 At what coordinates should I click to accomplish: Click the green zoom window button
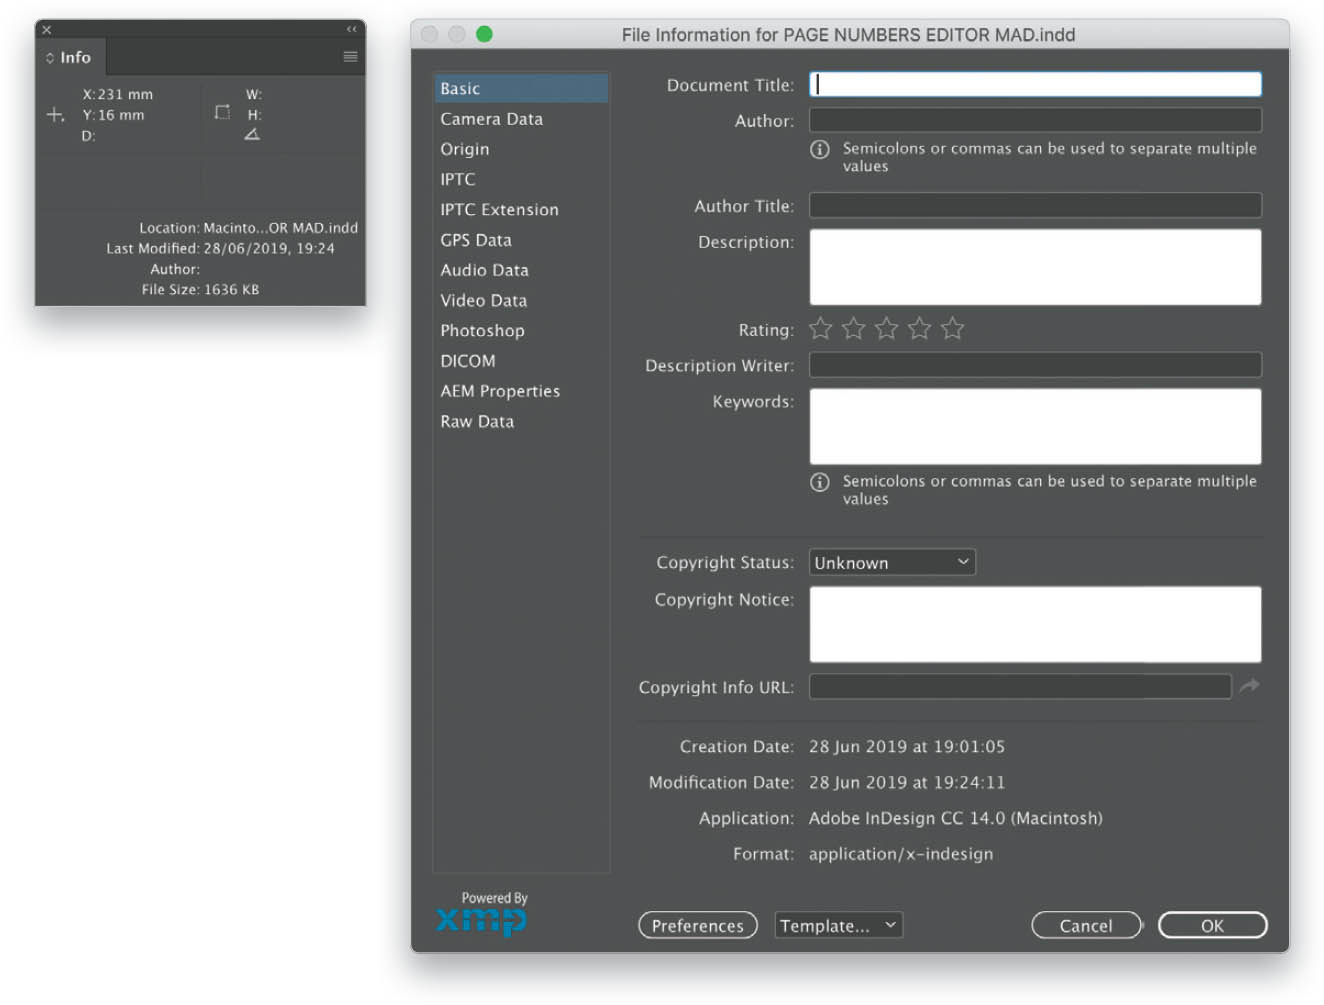pos(484,34)
